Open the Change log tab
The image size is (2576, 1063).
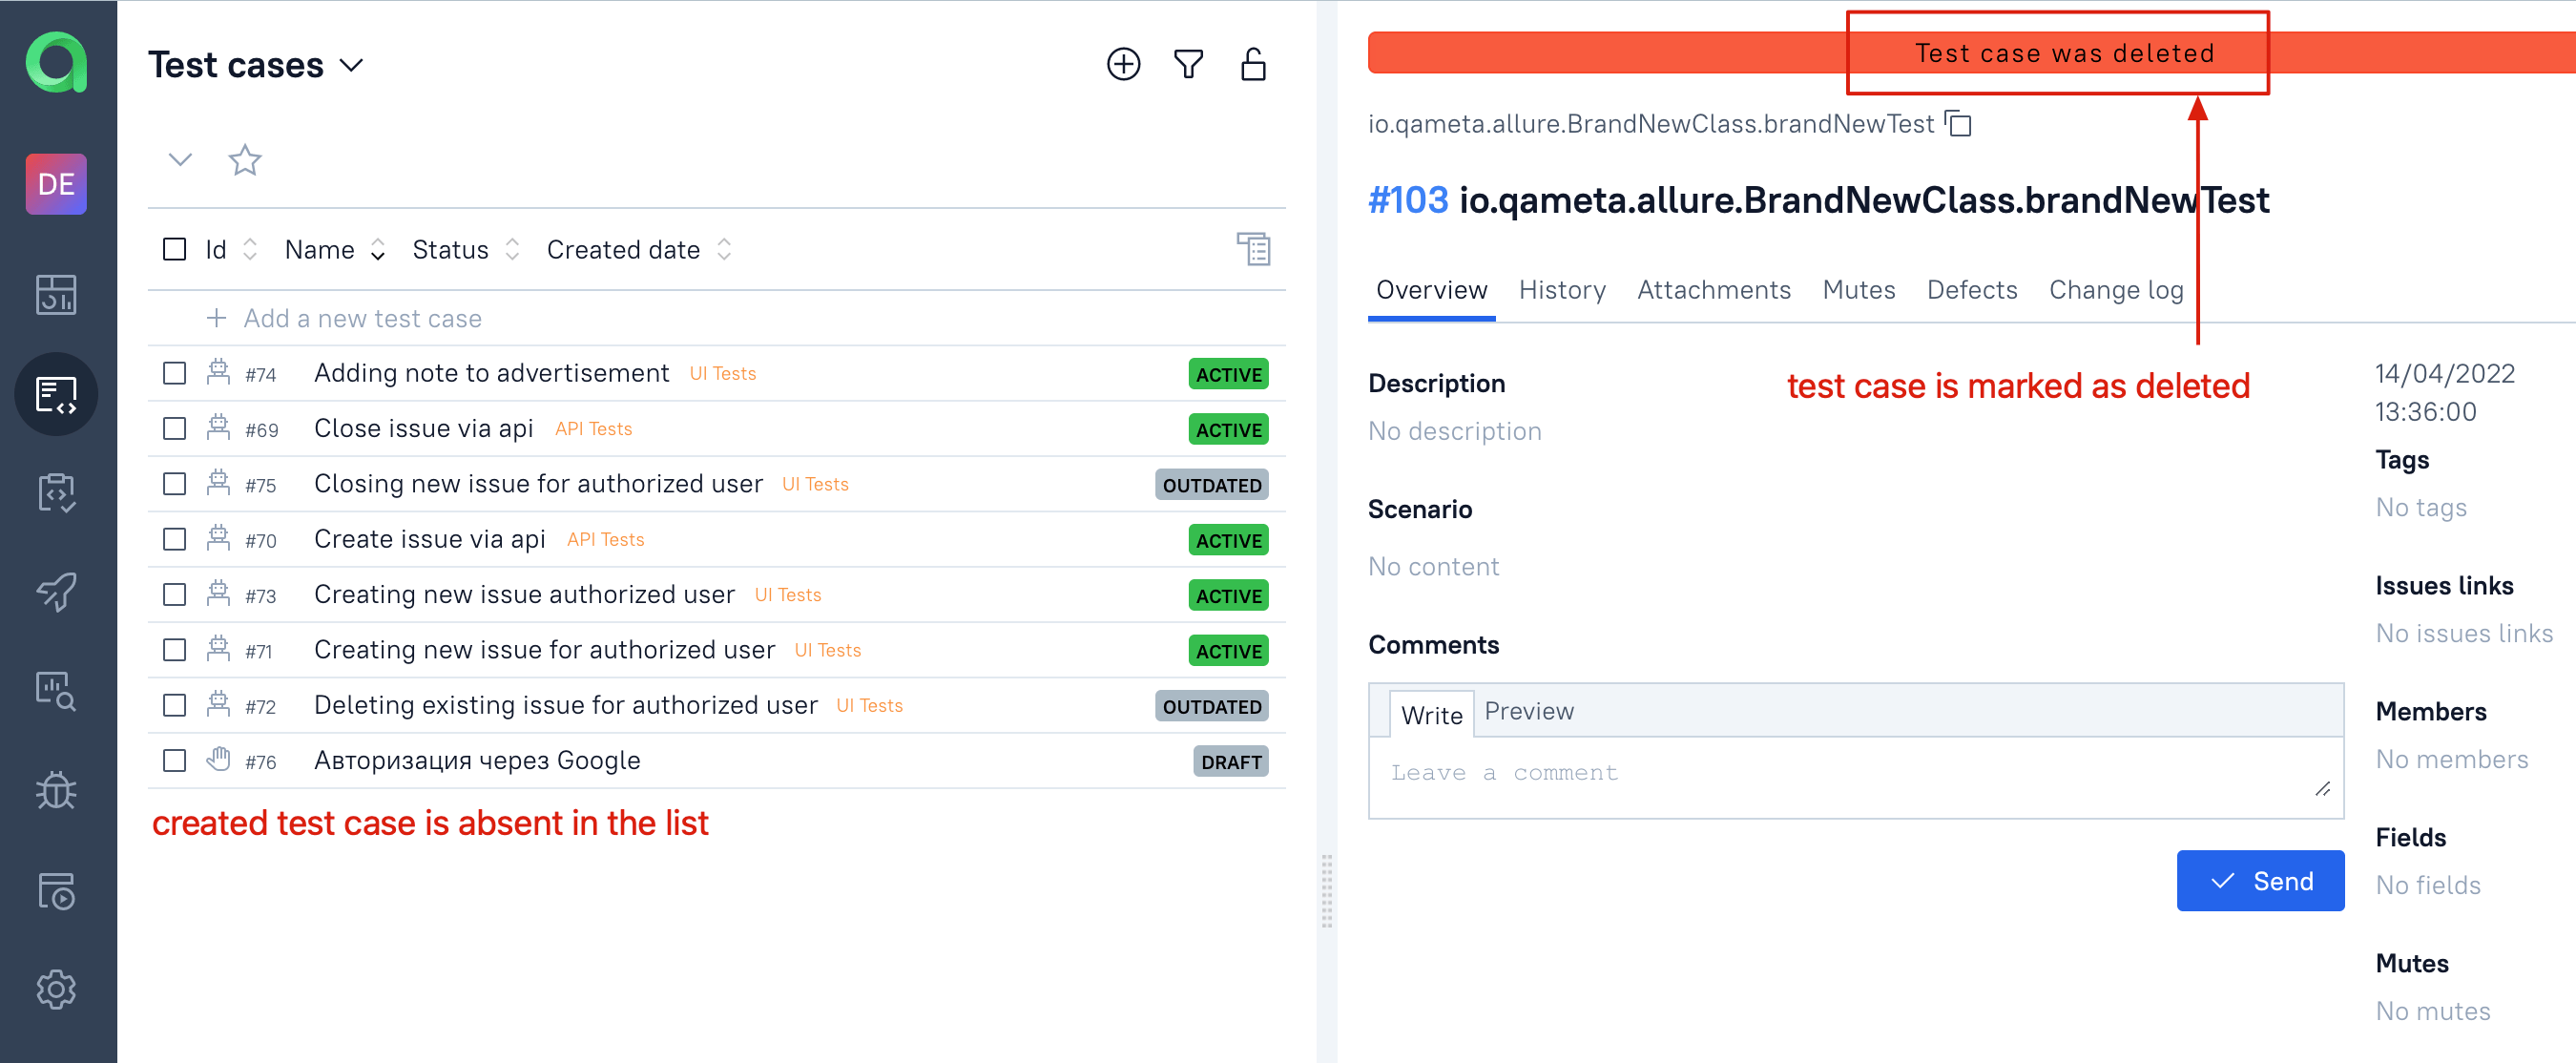(x=2116, y=290)
